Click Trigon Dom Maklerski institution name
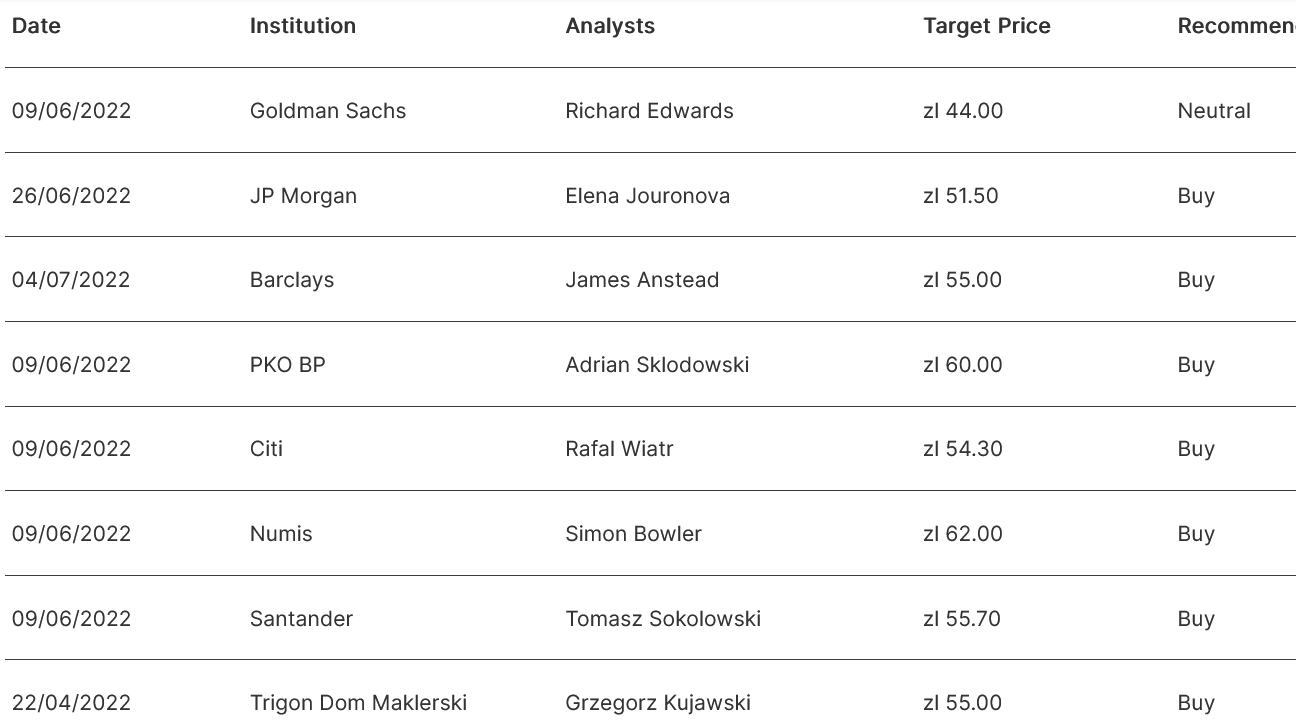Screen dimensions: 1298x727 [358, 703]
